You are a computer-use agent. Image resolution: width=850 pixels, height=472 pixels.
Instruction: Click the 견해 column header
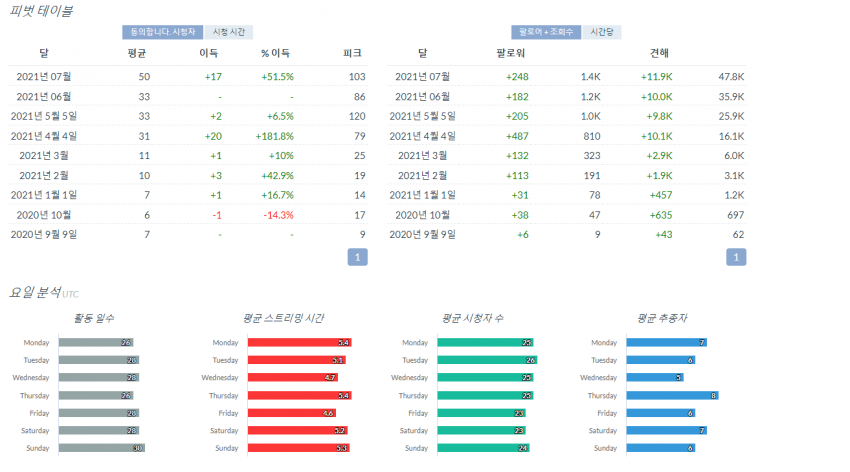click(659, 53)
